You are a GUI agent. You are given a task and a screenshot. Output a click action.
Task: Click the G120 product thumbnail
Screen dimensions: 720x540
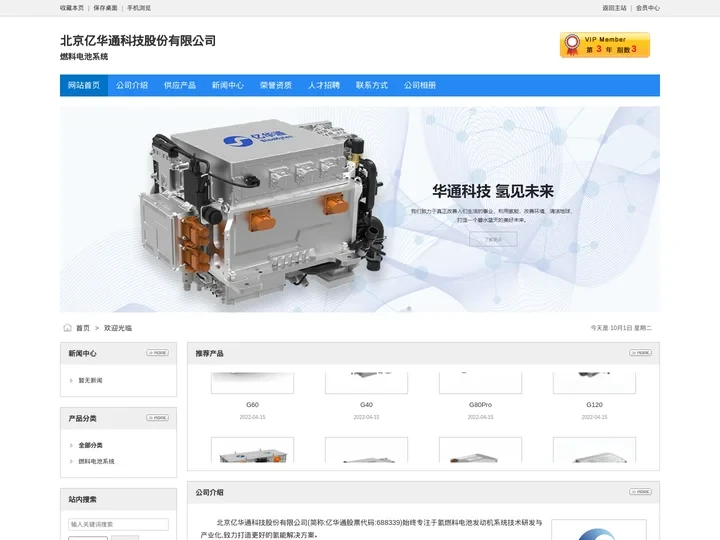[594, 383]
